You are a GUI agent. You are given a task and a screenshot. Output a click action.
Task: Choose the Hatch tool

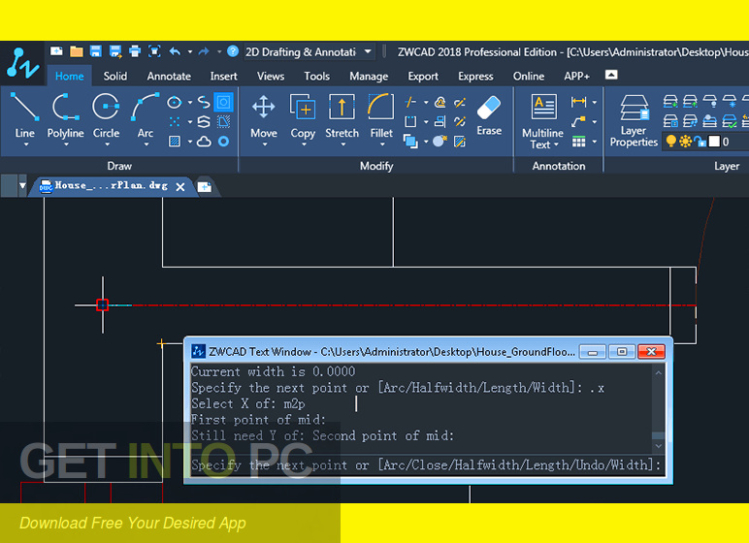point(174,141)
